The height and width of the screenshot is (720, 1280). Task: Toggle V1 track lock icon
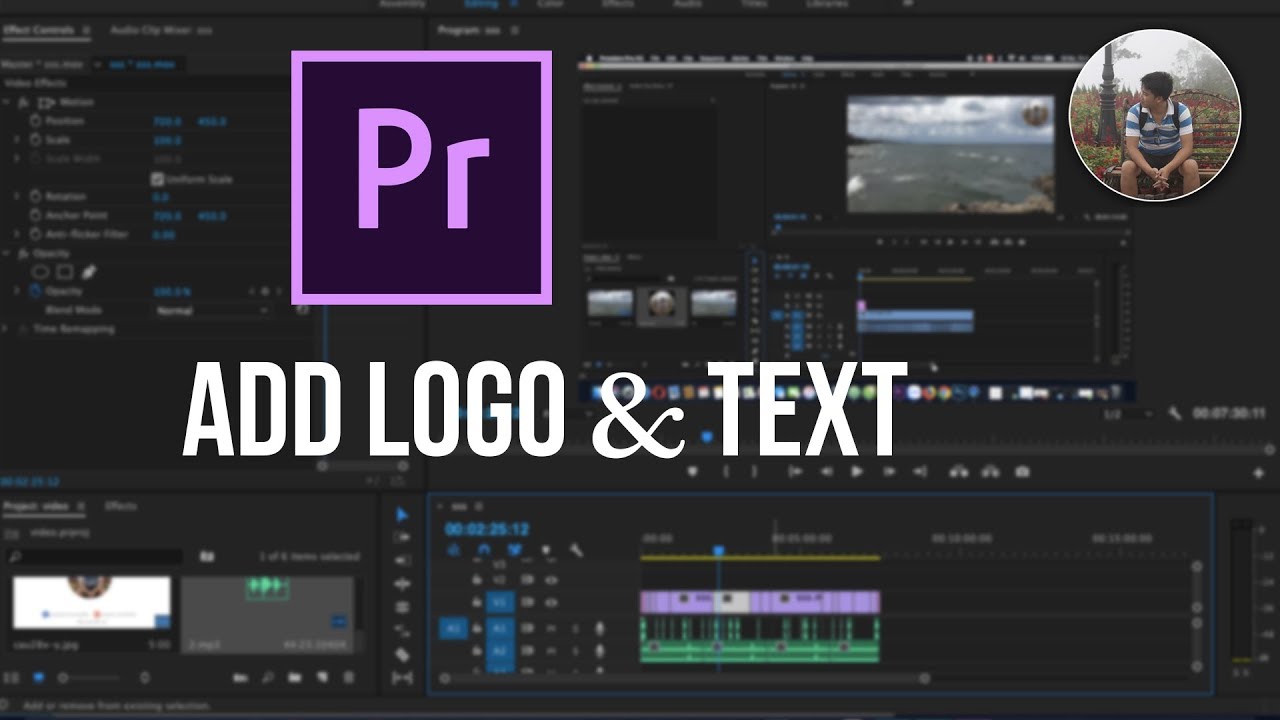[x=477, y=602]
